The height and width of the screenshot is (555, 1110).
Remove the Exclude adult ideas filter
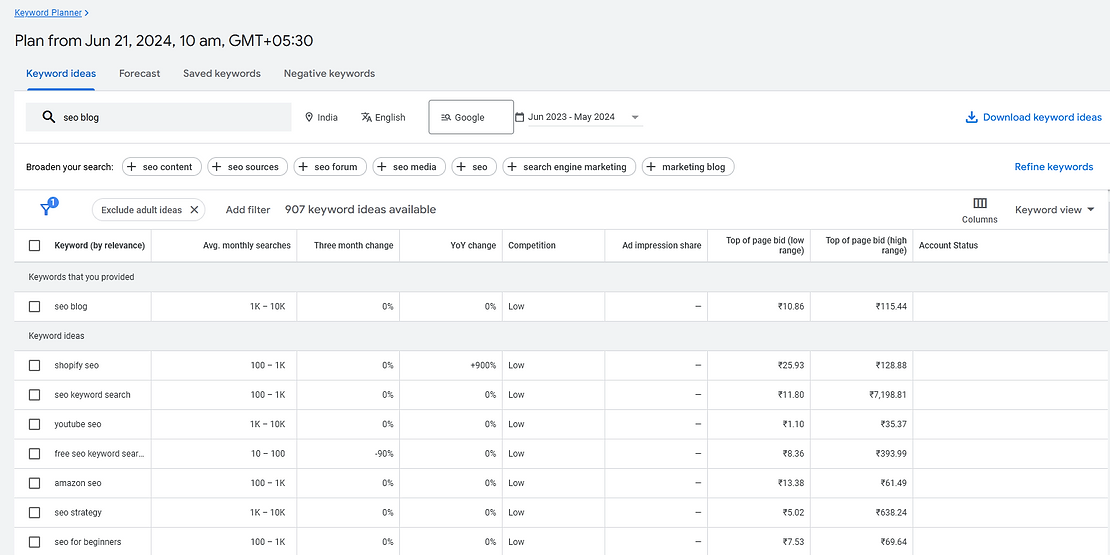(x=194, y=210)
